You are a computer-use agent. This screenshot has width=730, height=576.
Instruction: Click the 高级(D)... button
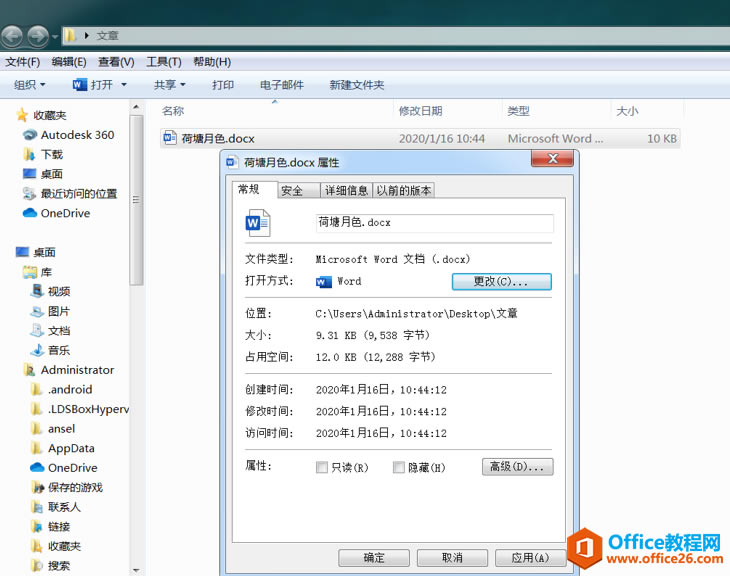517,467
